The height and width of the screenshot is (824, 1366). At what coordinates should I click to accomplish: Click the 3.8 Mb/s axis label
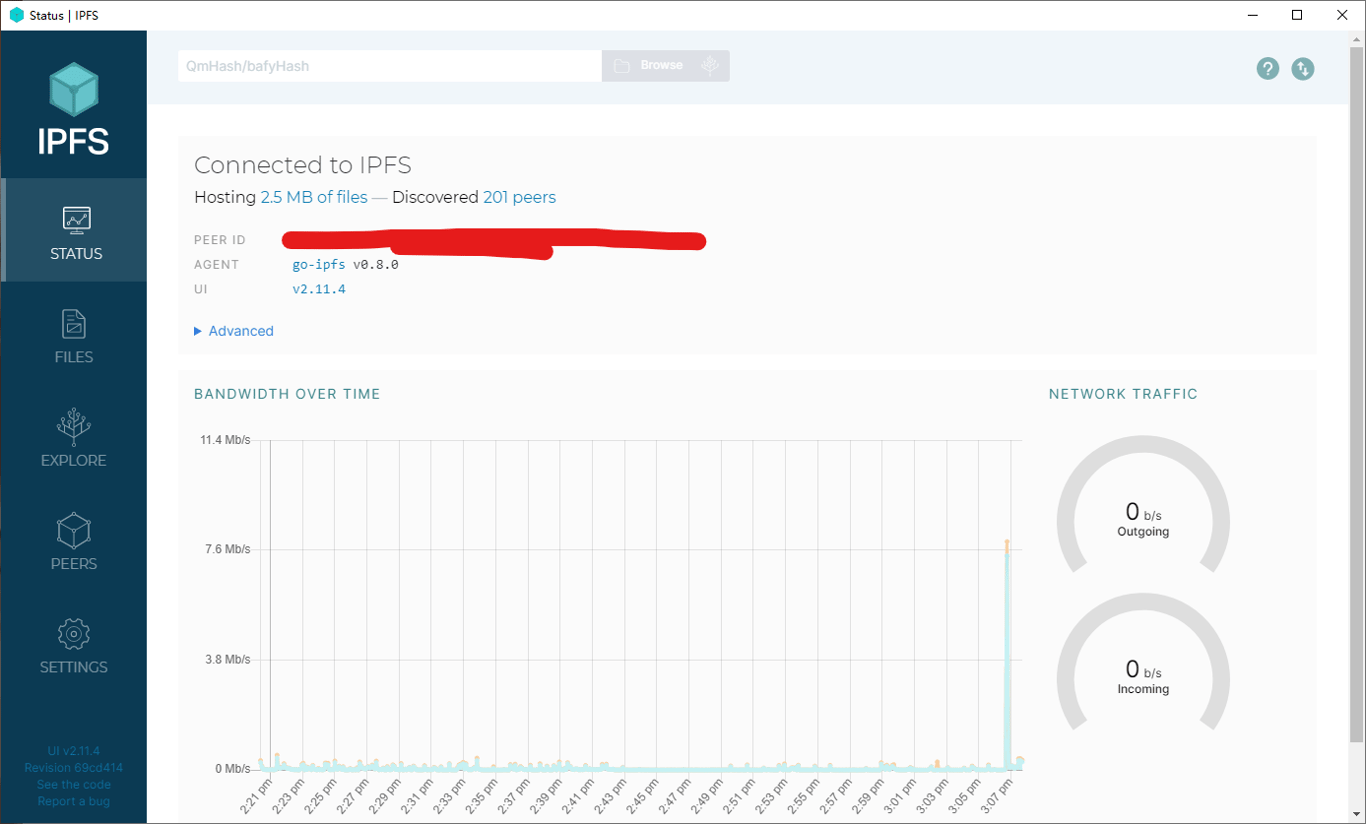229,659
